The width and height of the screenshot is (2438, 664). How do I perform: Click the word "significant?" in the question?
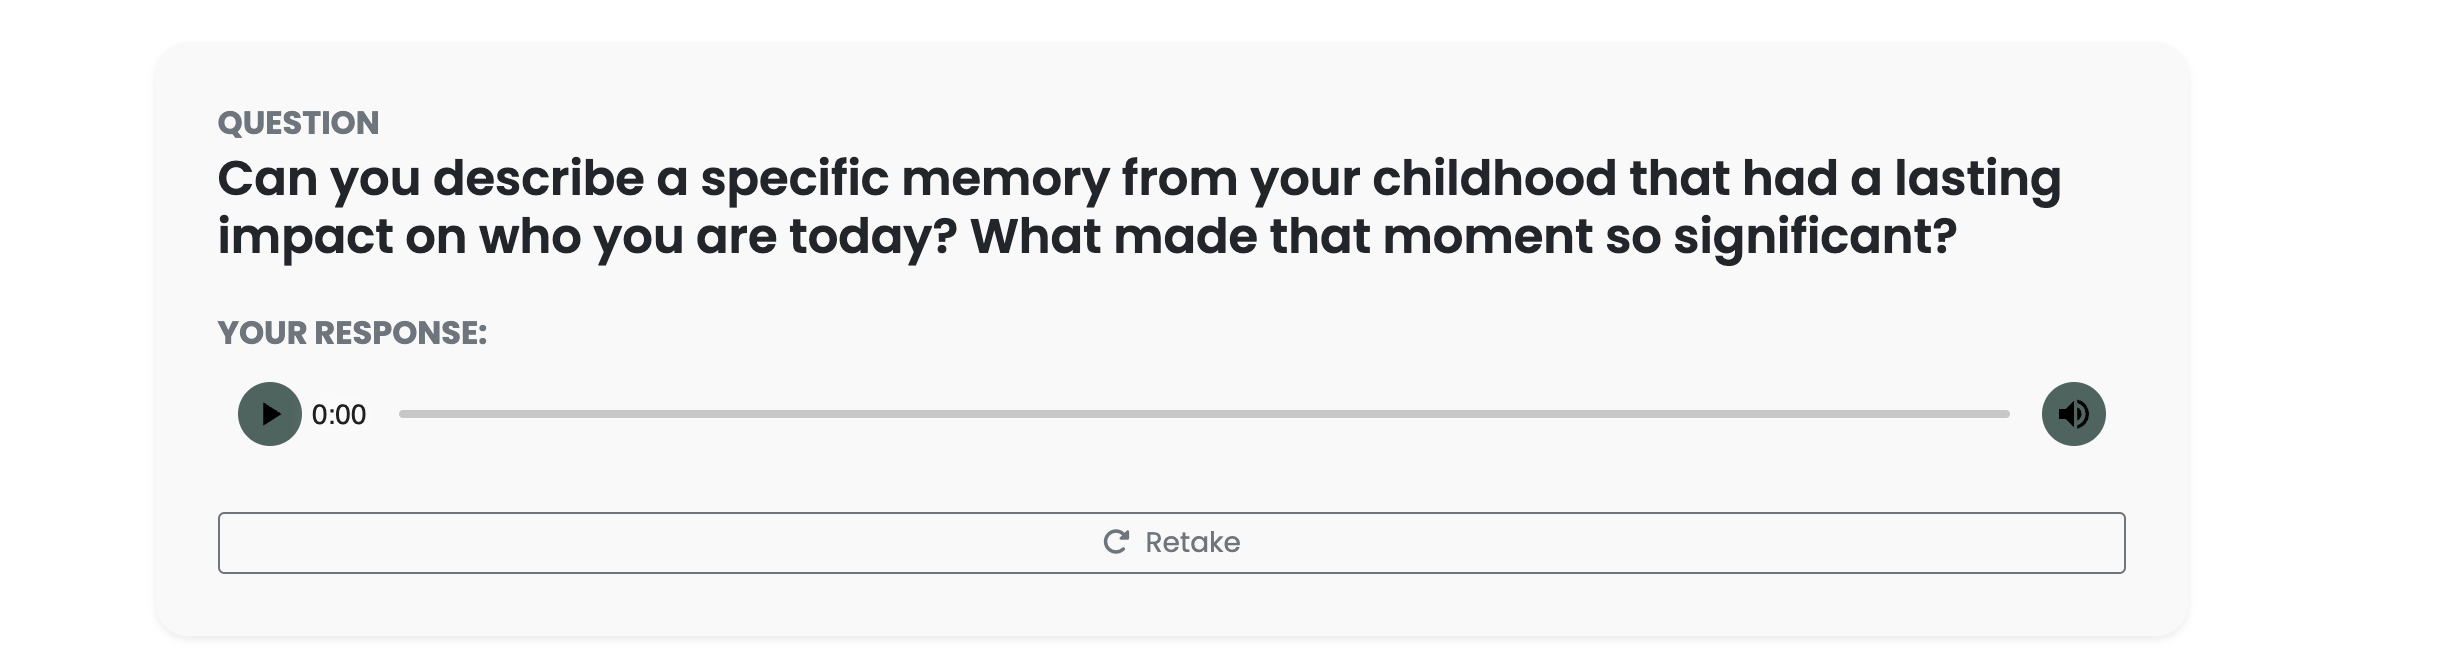1814,238
